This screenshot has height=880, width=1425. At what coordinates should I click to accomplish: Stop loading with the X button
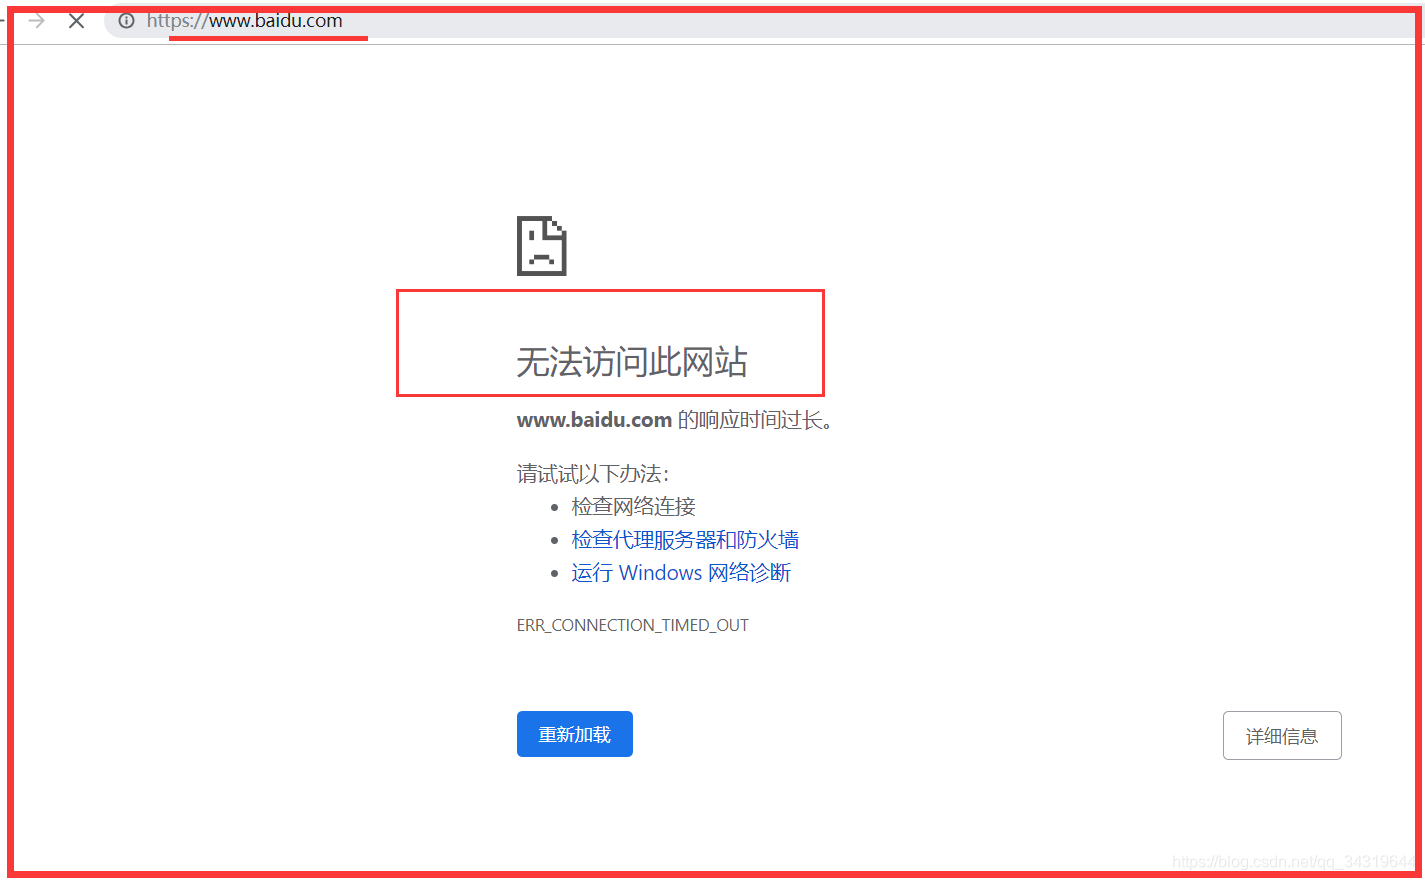point(76,21)
